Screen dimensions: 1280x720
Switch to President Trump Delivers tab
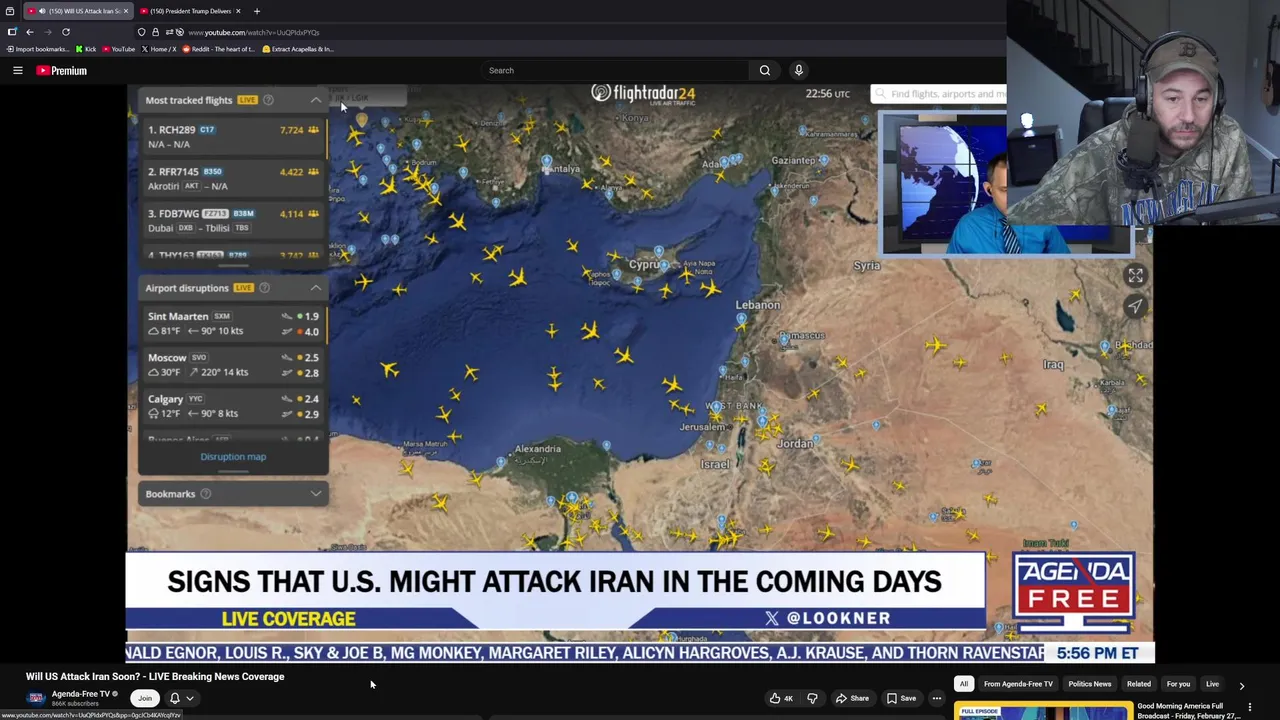(189, 11)
